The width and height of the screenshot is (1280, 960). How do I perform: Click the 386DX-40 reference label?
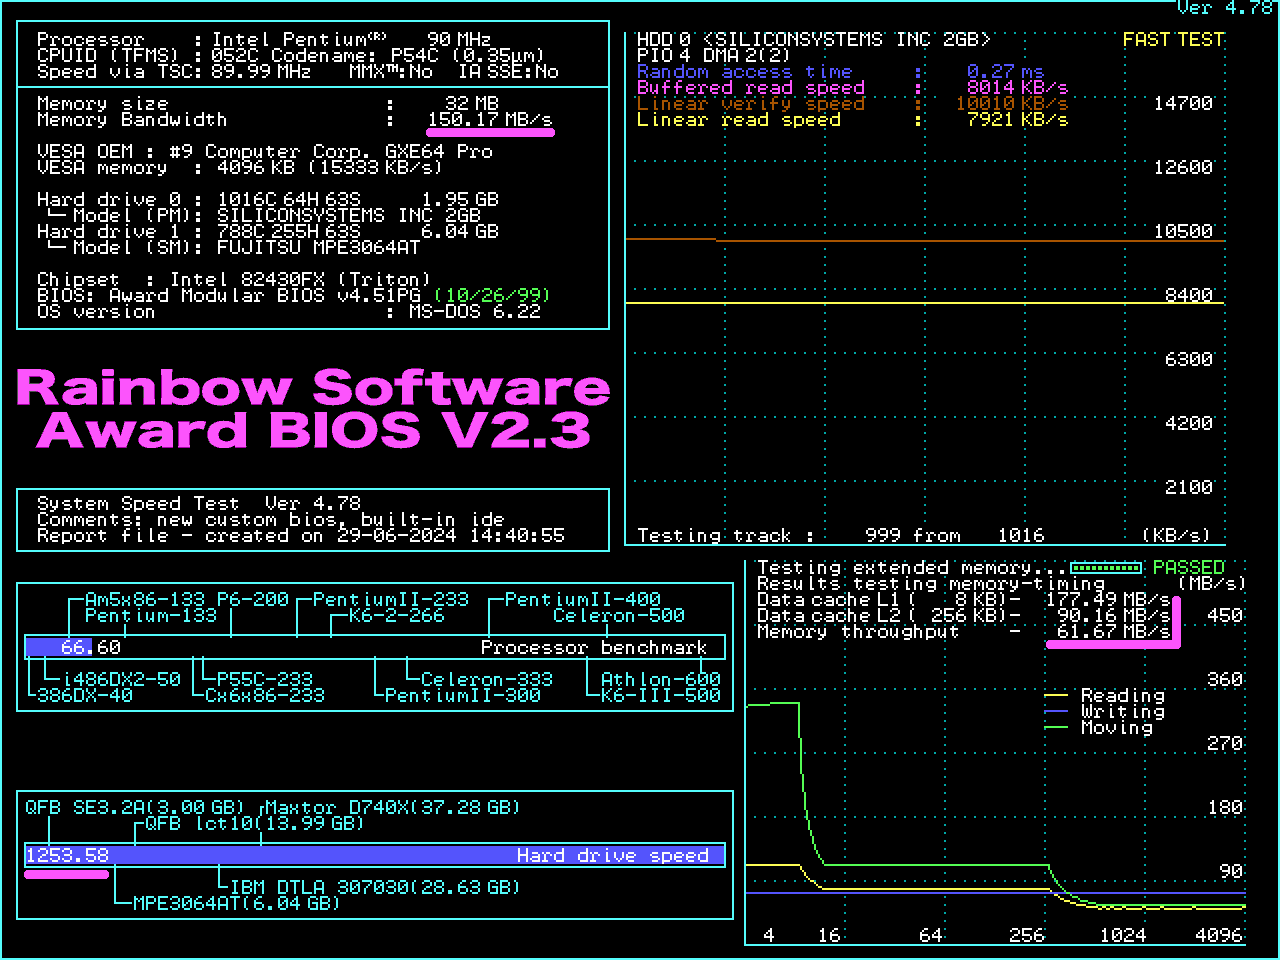click(85, 695)
